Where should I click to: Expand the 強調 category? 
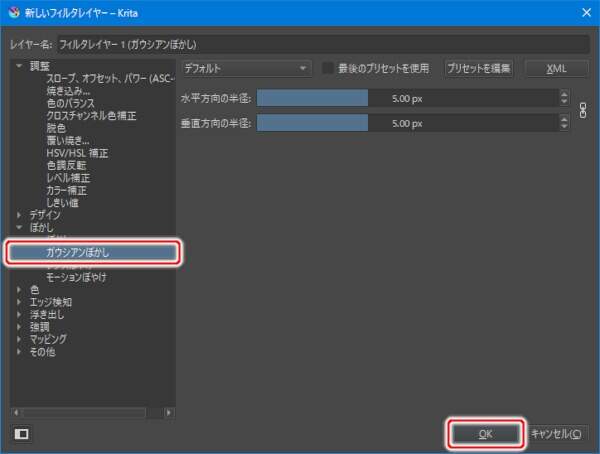[x=19, y=327]
